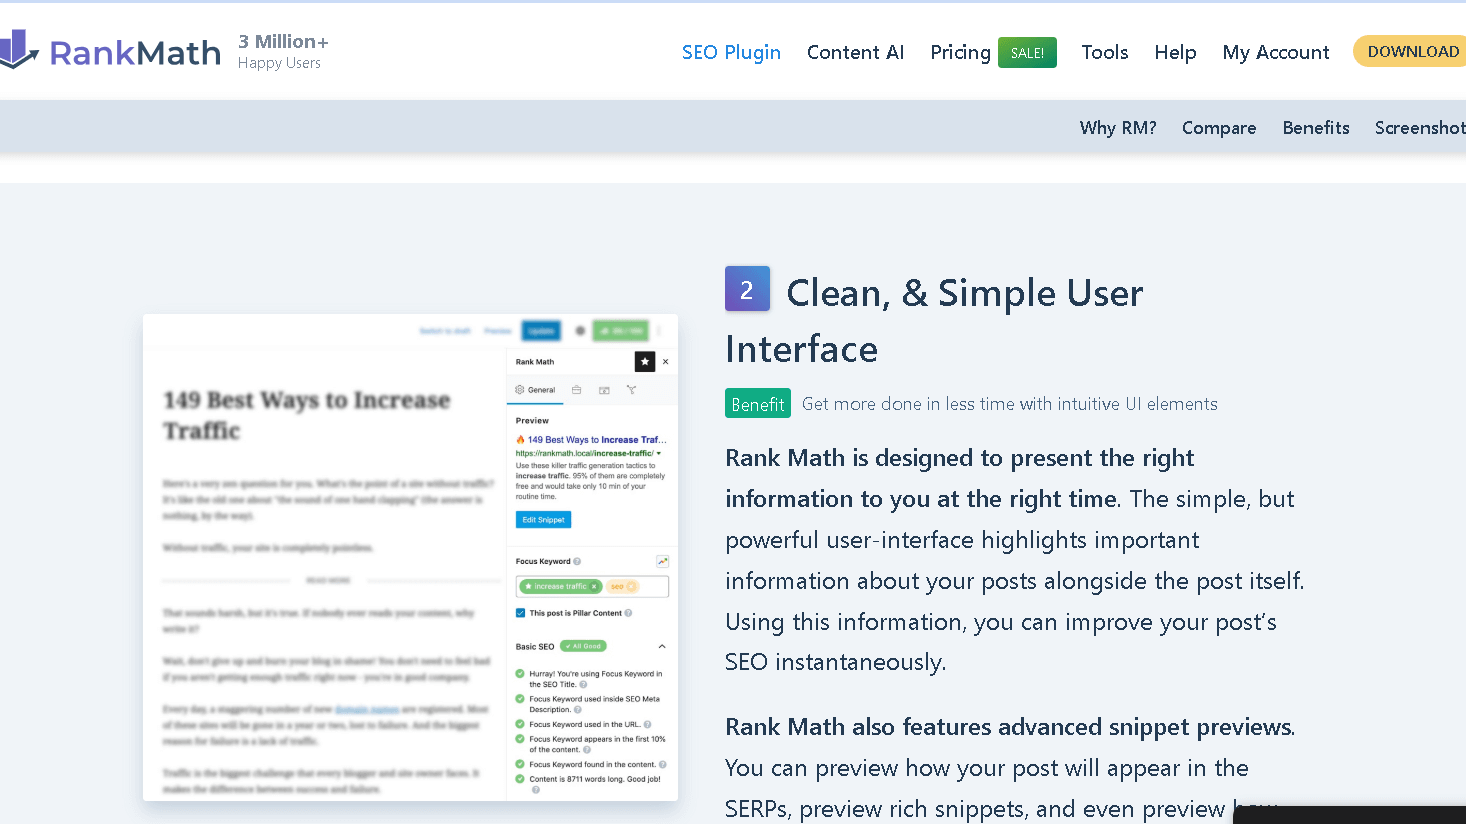Remove the 'seo' keyword tag
Screen dimensions: 1466x824
coord(631,586)
